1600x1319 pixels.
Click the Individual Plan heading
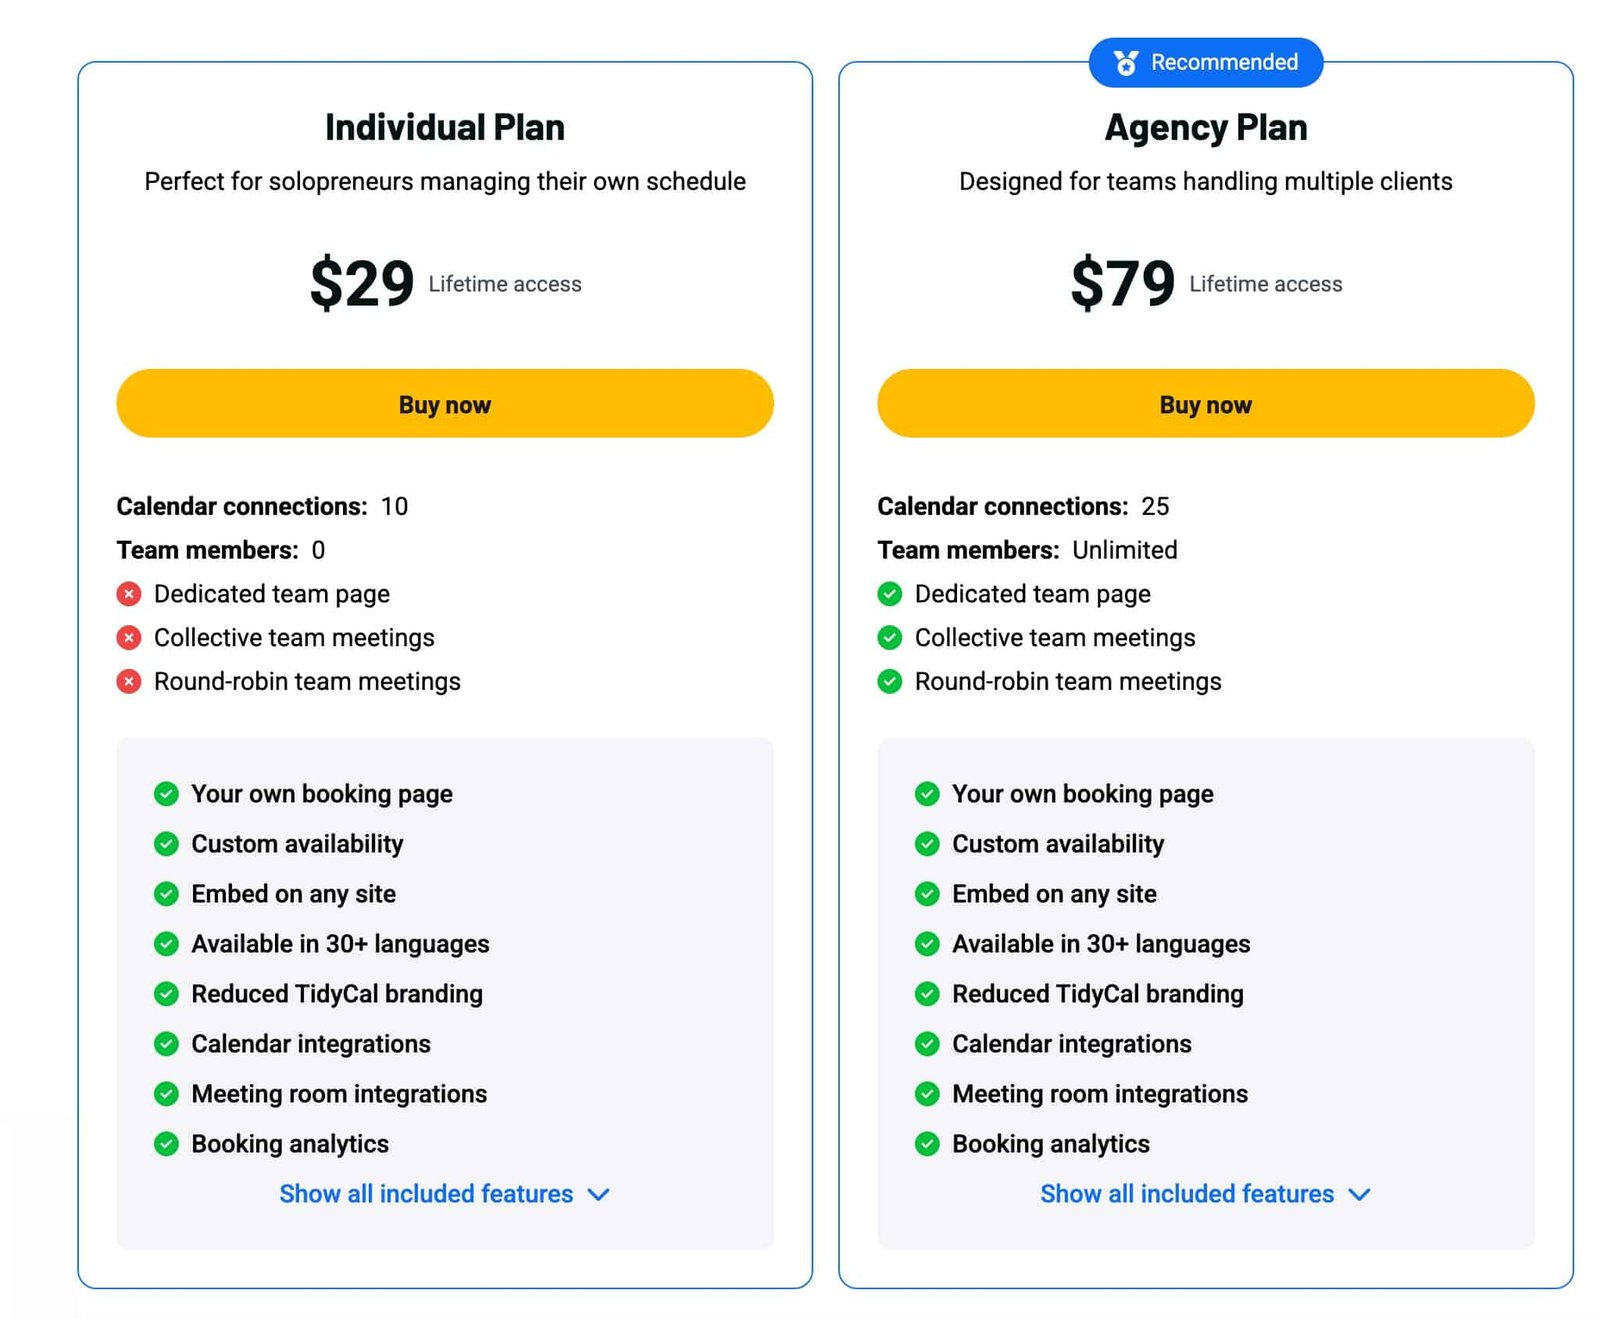pyautogui.click(x=445, y=128)
